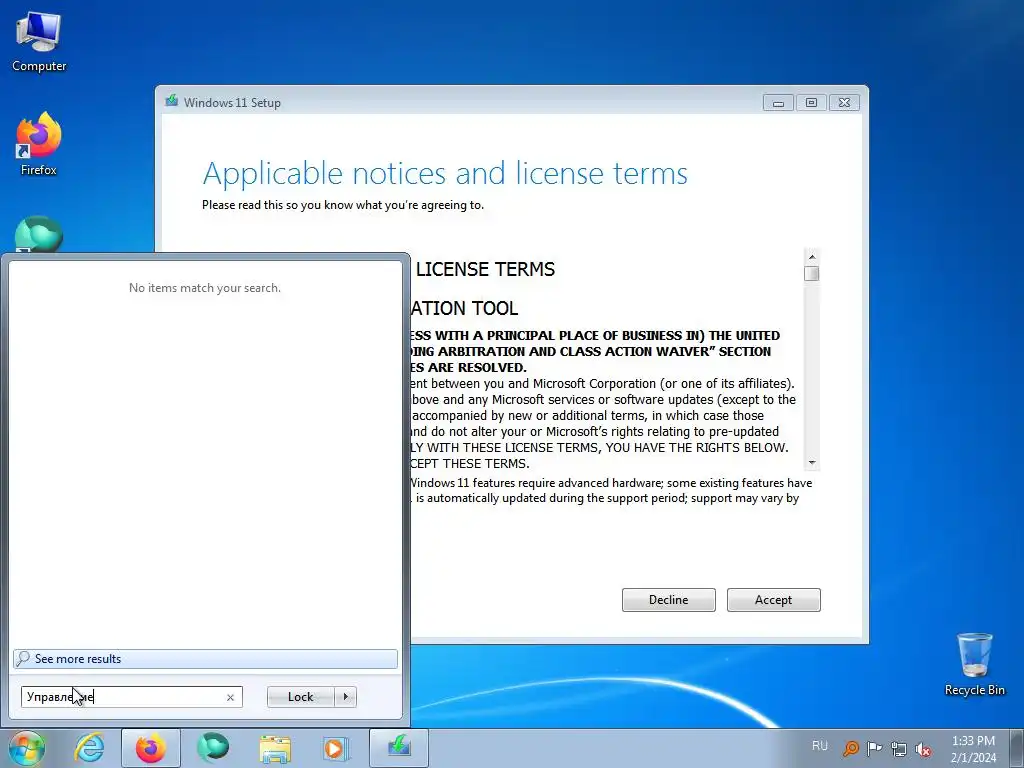
Task: Minimize the Windows 11 Setup window
Action: [778, 103]
